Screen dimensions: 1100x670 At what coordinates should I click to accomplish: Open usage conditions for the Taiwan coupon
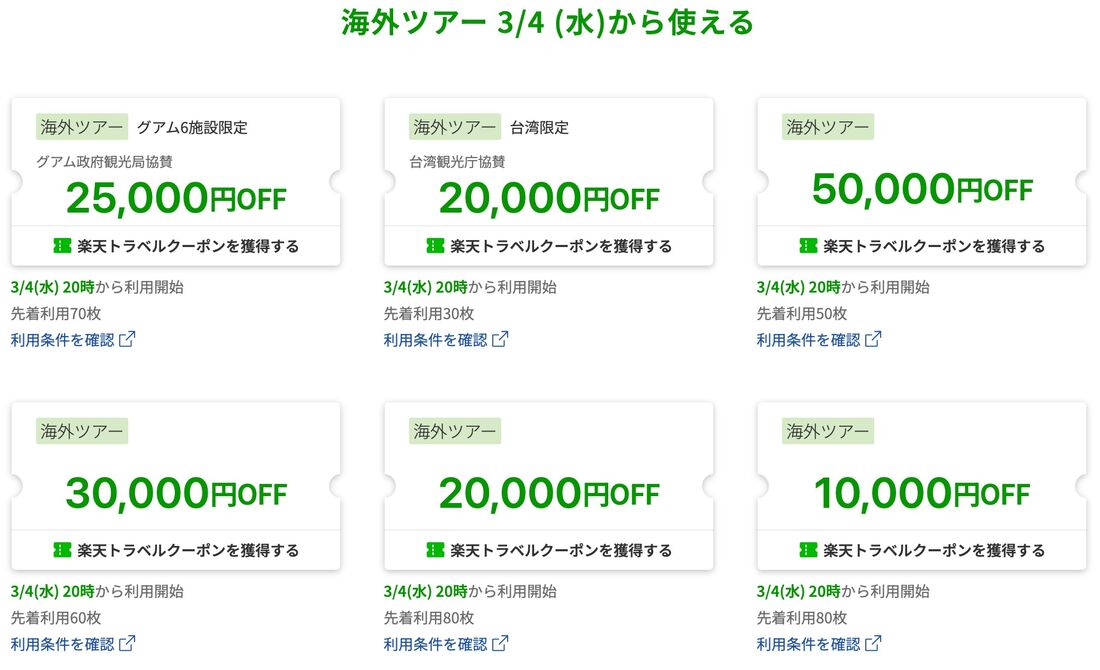coord(435,339)
